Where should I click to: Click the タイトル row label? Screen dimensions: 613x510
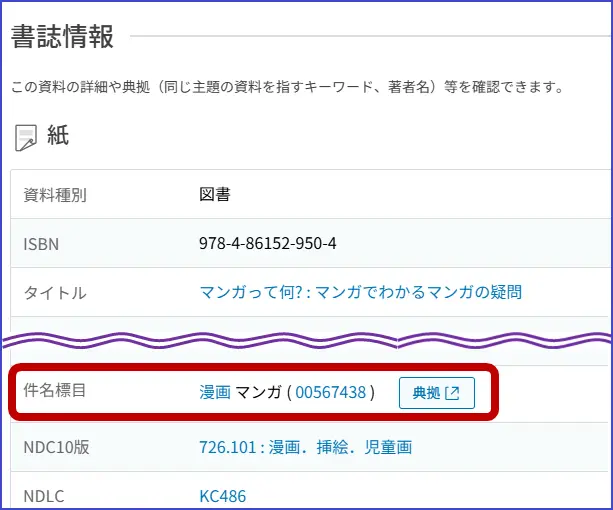coord(55,292)
